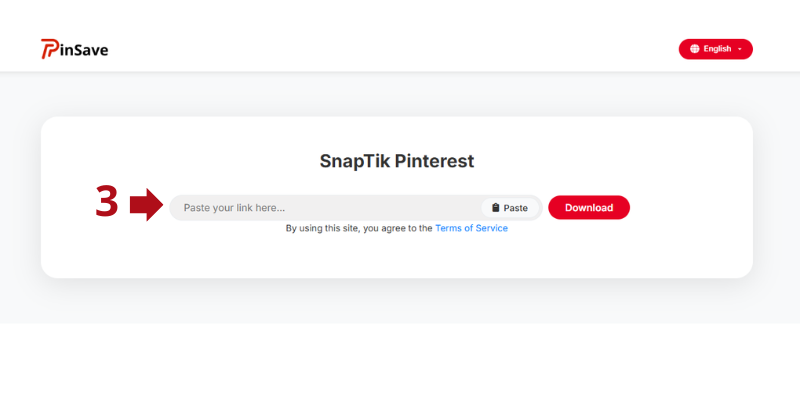Image resolution: width=800 pixels, height=400 pixels.
Task: Click the SnapTik Pinterest heading
Action: click(396, 160)
